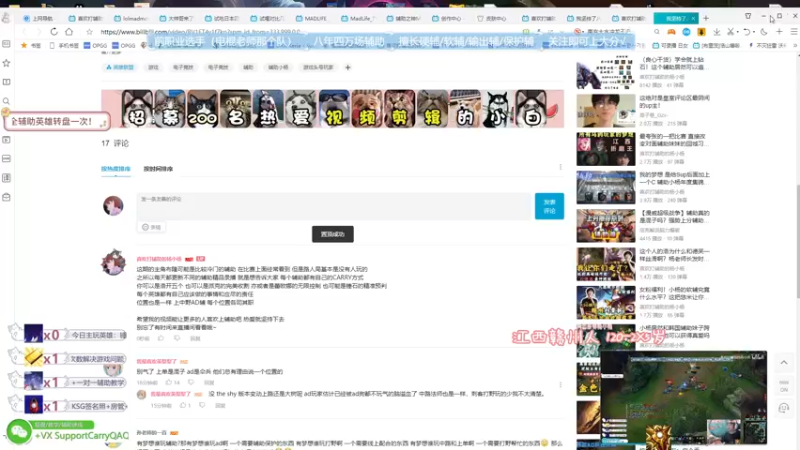This screenshot has height=450, width=800.
Task: Switch to the lolmadm tab
Action: click(132, 18)
